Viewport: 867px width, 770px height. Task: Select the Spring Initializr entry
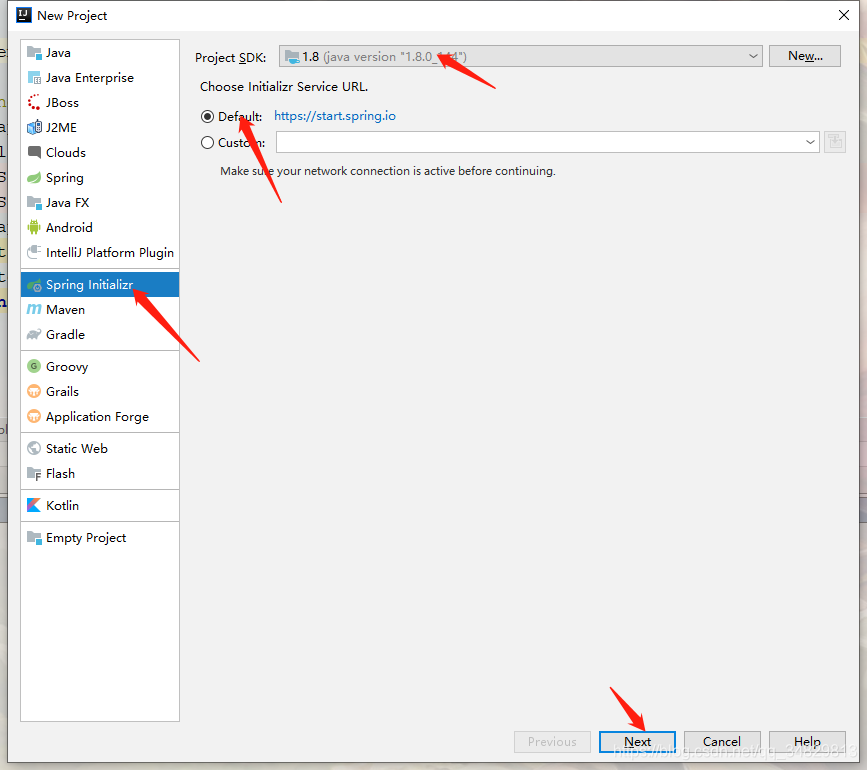pos(100,285)
